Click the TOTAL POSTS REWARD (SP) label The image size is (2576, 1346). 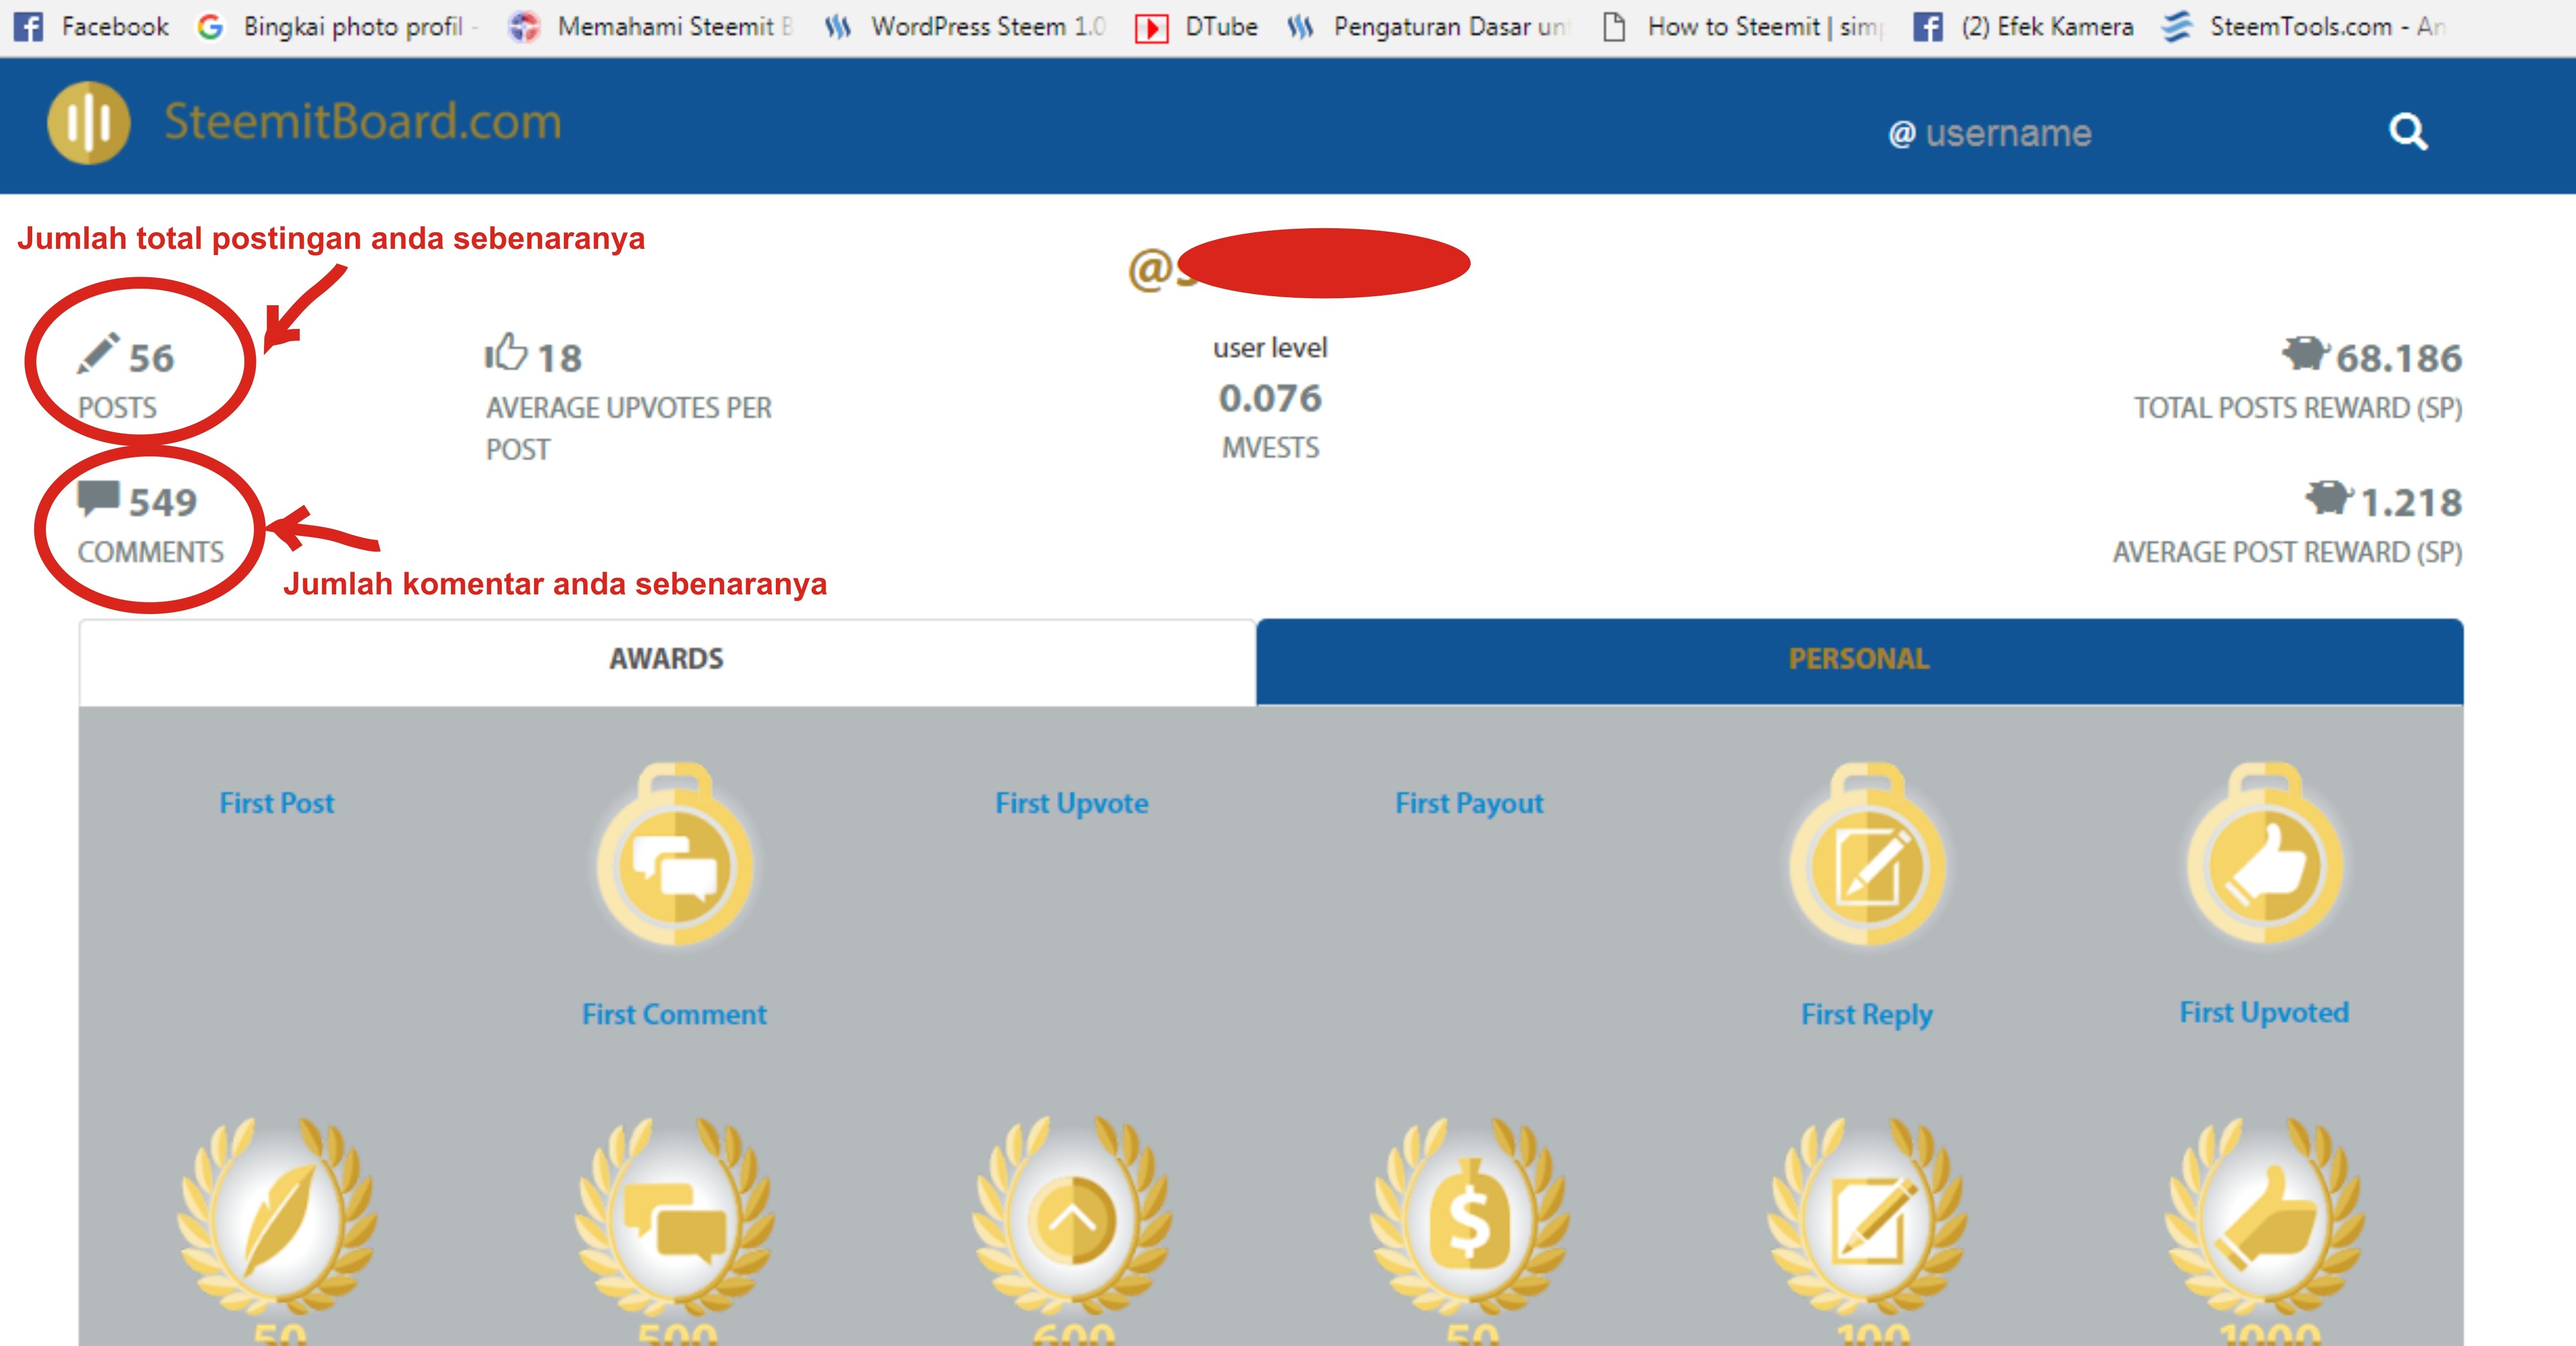(x=2298, y=408)
